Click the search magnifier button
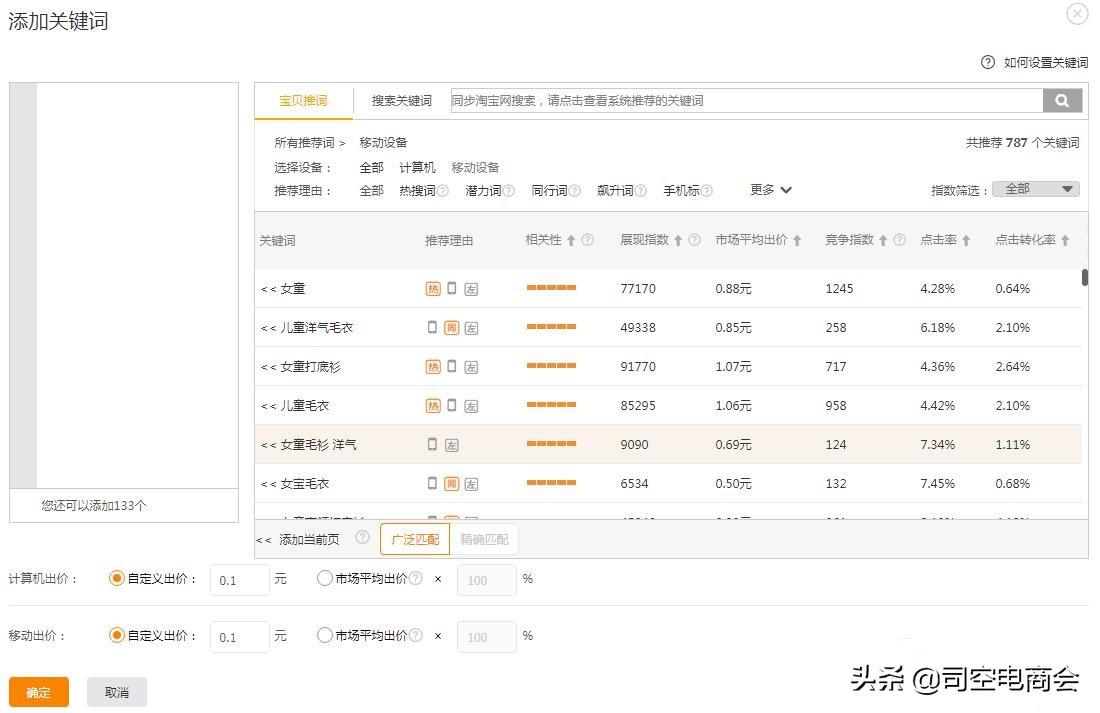Viewport: 1100px width, 713px height. coord(1062,100)
